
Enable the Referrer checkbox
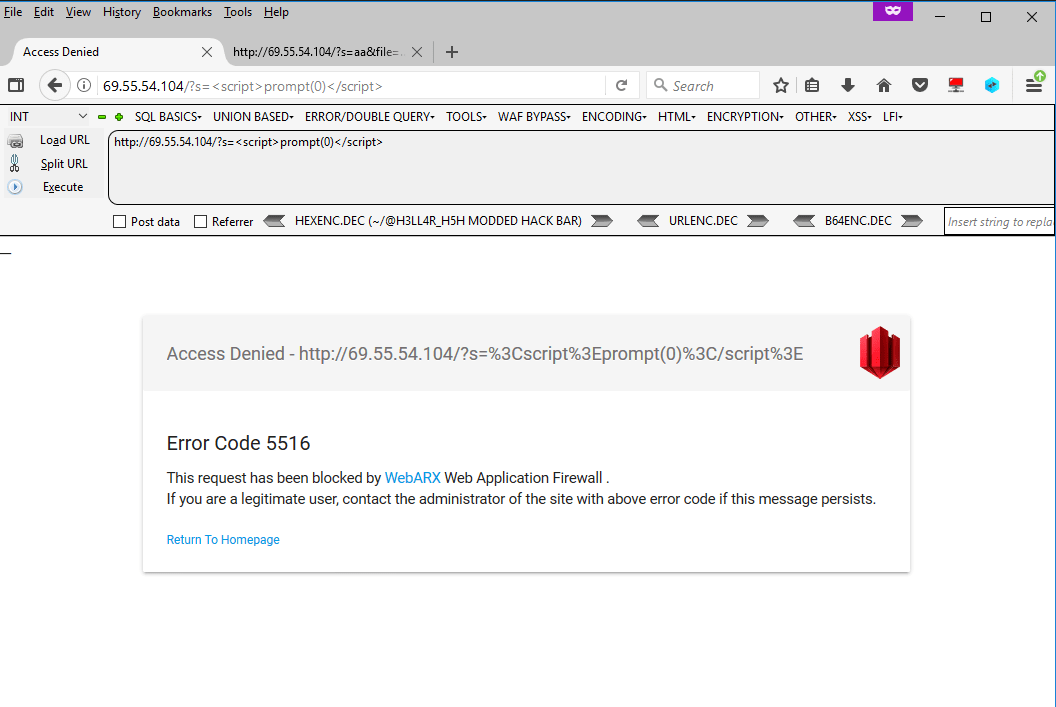pyautogui.click(x=201, y=222)
